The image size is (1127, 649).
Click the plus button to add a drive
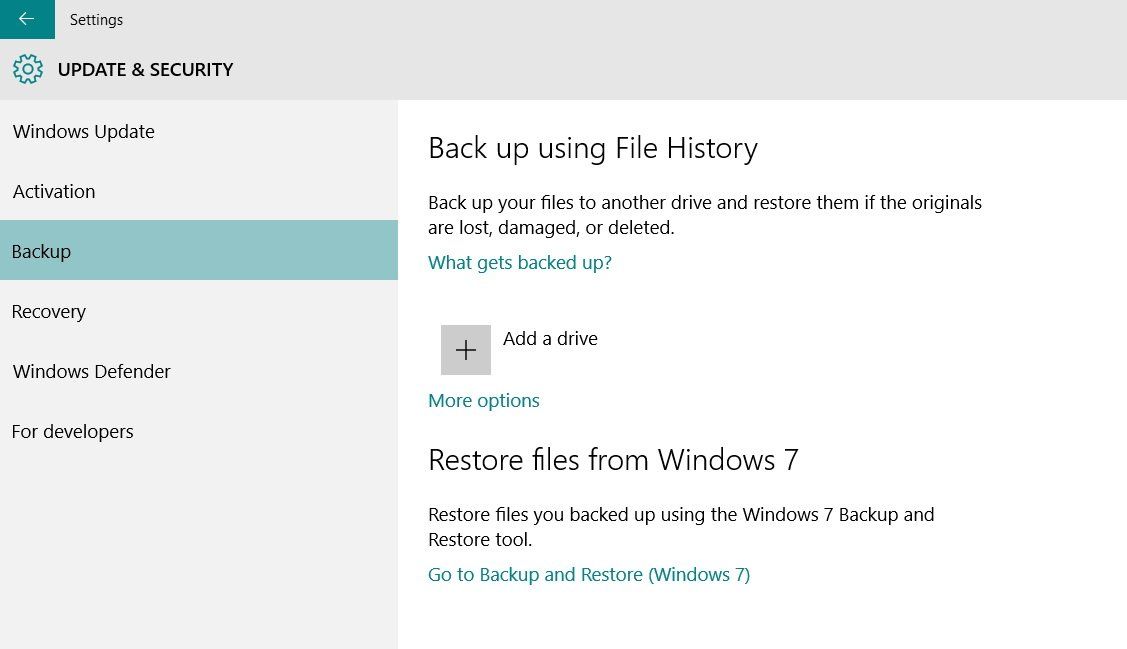466,350
